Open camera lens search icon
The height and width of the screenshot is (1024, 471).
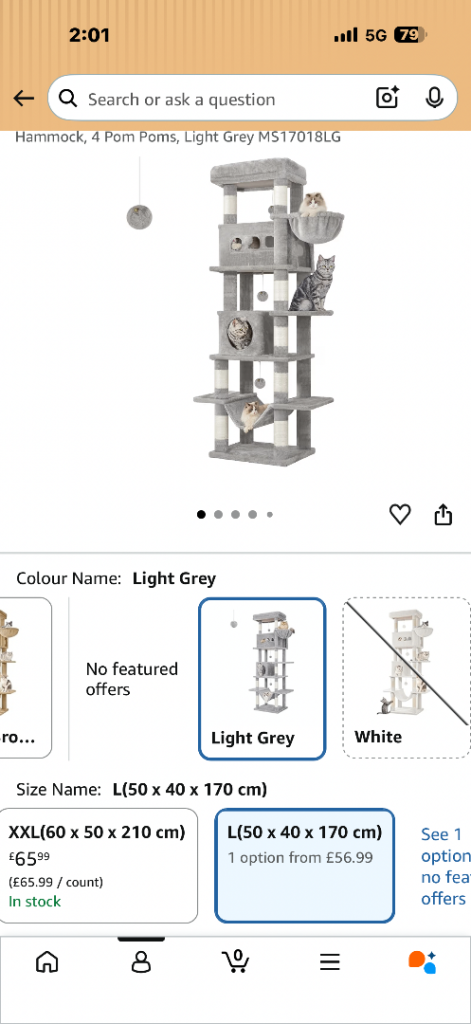click(387, 98)
